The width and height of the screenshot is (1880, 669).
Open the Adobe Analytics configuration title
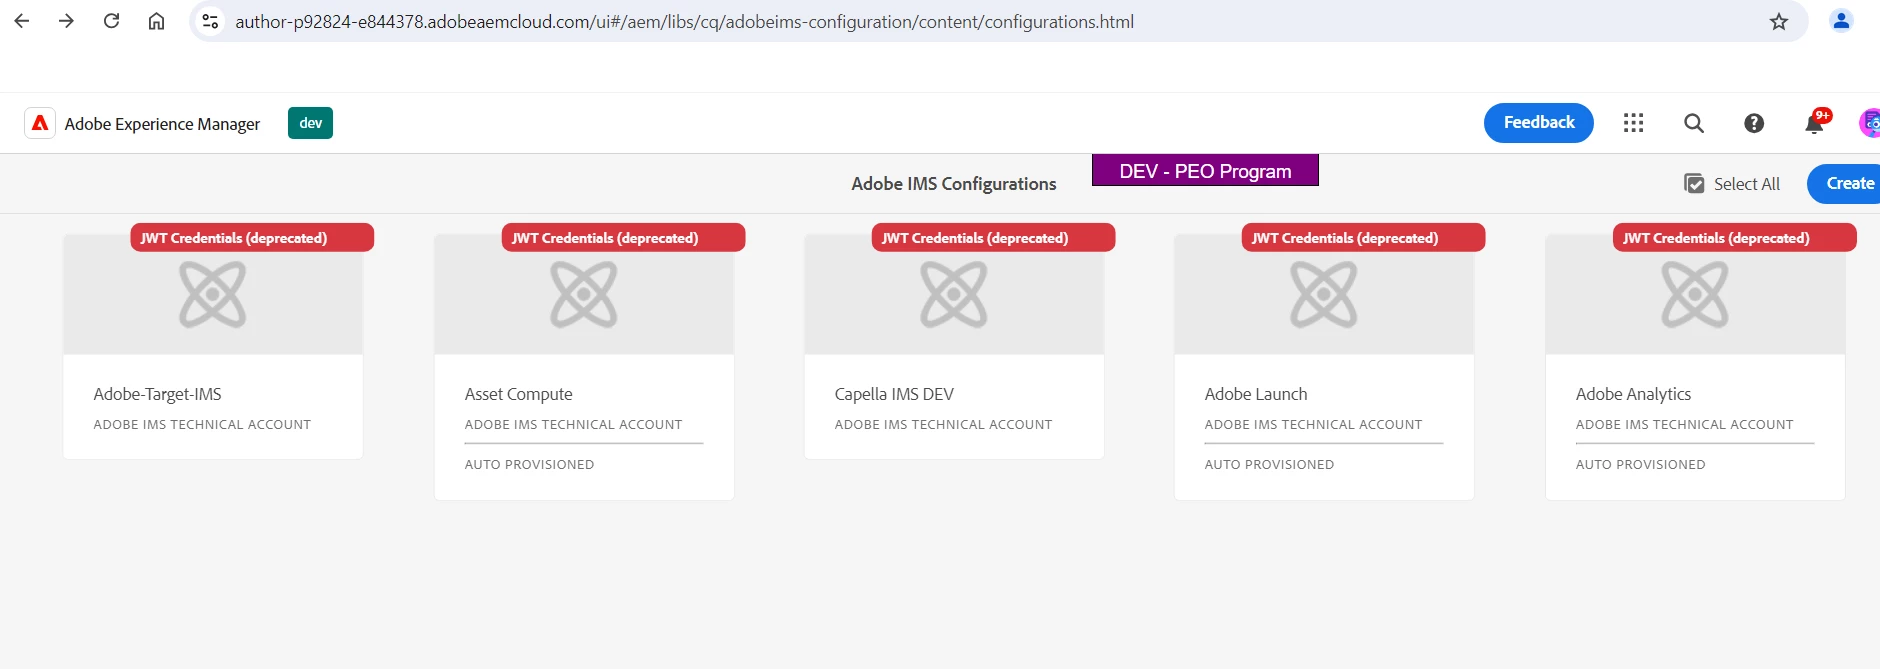click(x=1634, y=394)
